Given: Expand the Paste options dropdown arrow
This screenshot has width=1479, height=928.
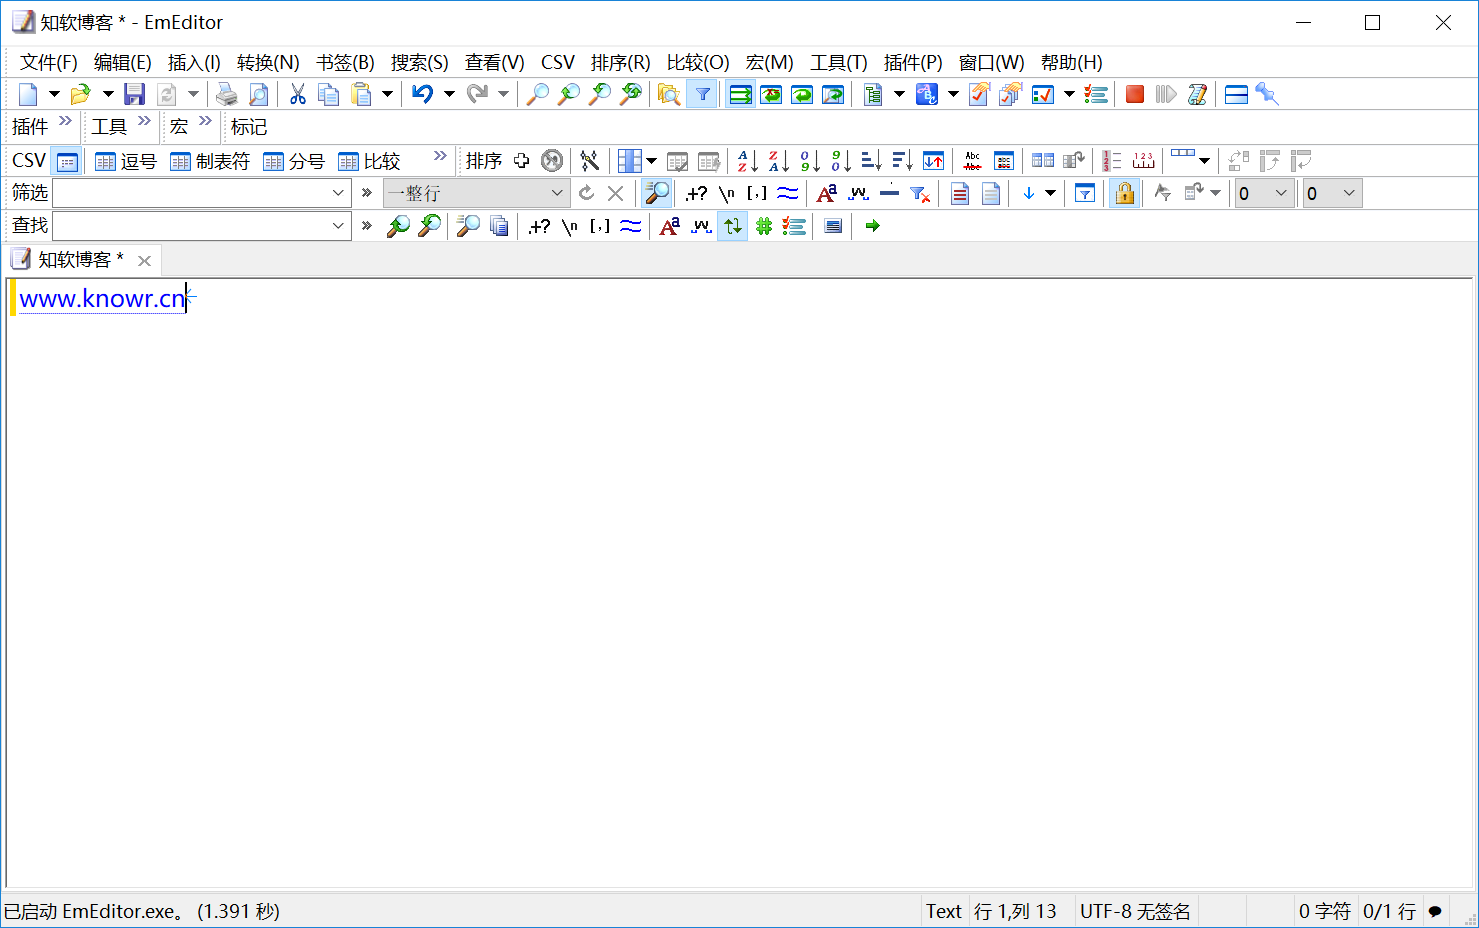Looking at the screenshot, I should 387,94.
